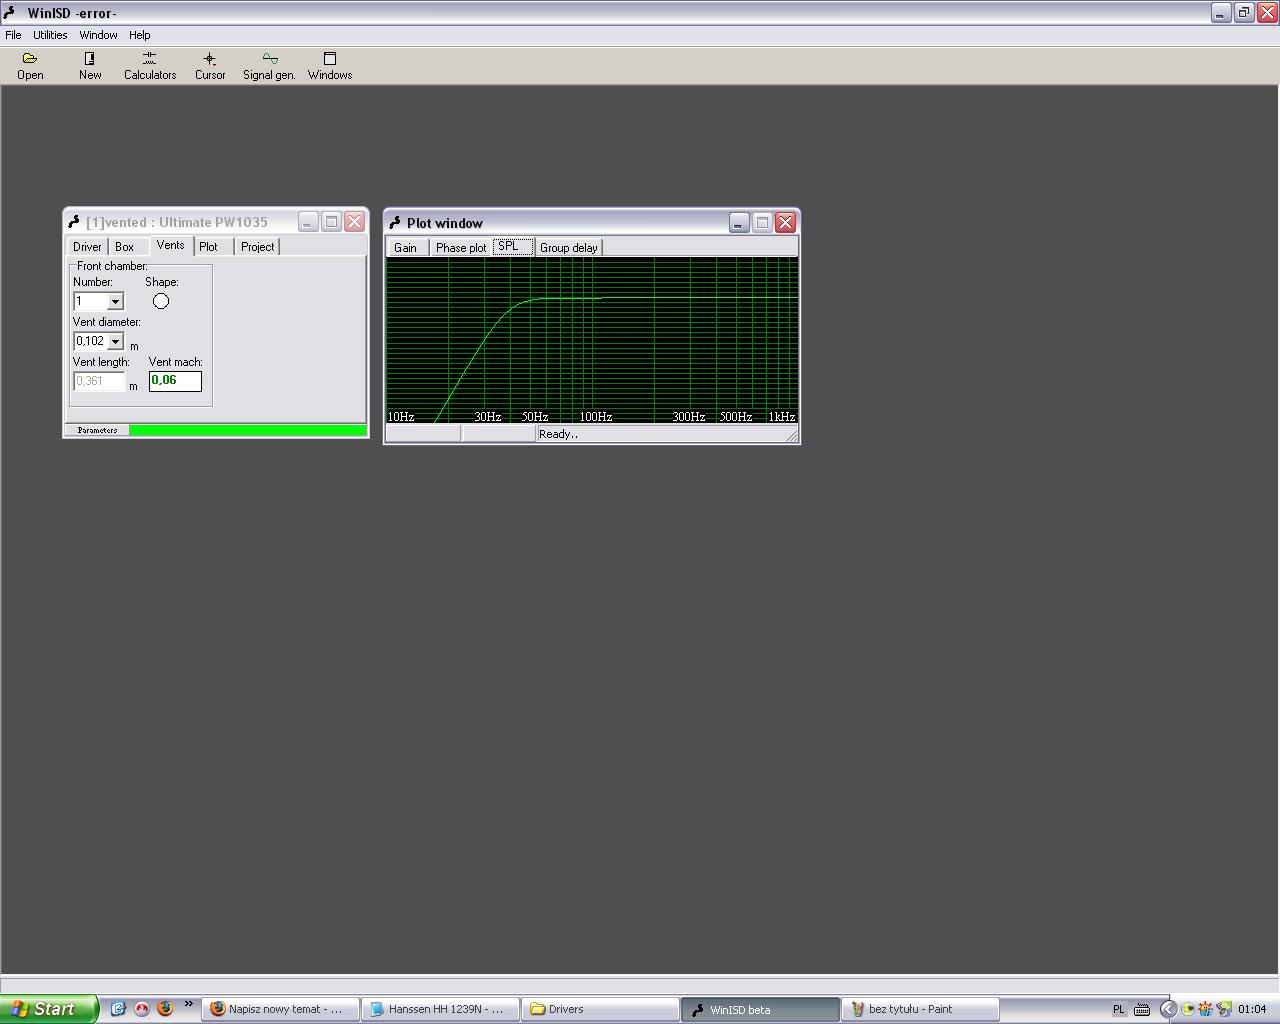The image size is (1280, 1024).
Task: Switch to the Driver tab
Action: pos(87,247)
